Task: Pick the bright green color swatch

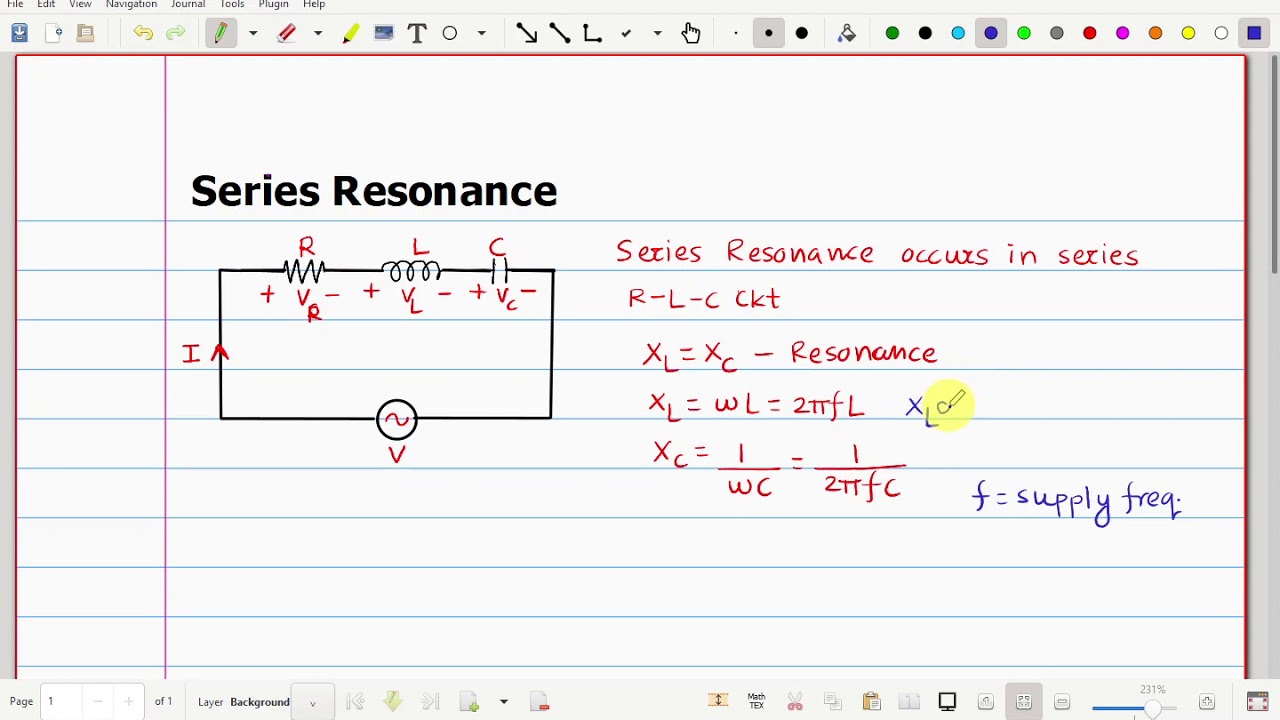Action: click(1024, 33)
